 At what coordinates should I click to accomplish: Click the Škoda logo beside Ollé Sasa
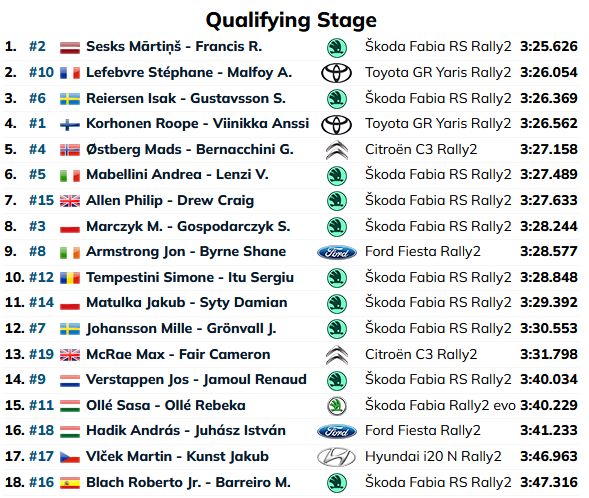point(337,406)
